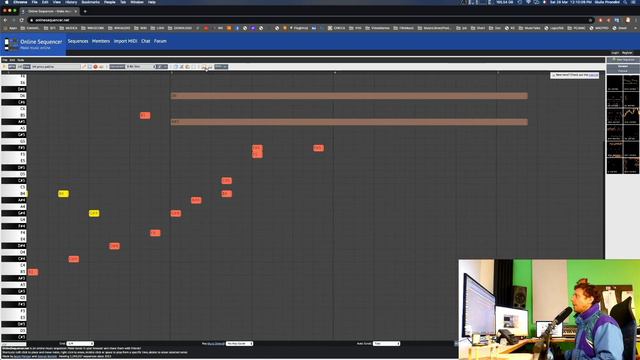Select the red A#4 note block
The height and width of the screenshot is (360, 640).
coord(196,200)
